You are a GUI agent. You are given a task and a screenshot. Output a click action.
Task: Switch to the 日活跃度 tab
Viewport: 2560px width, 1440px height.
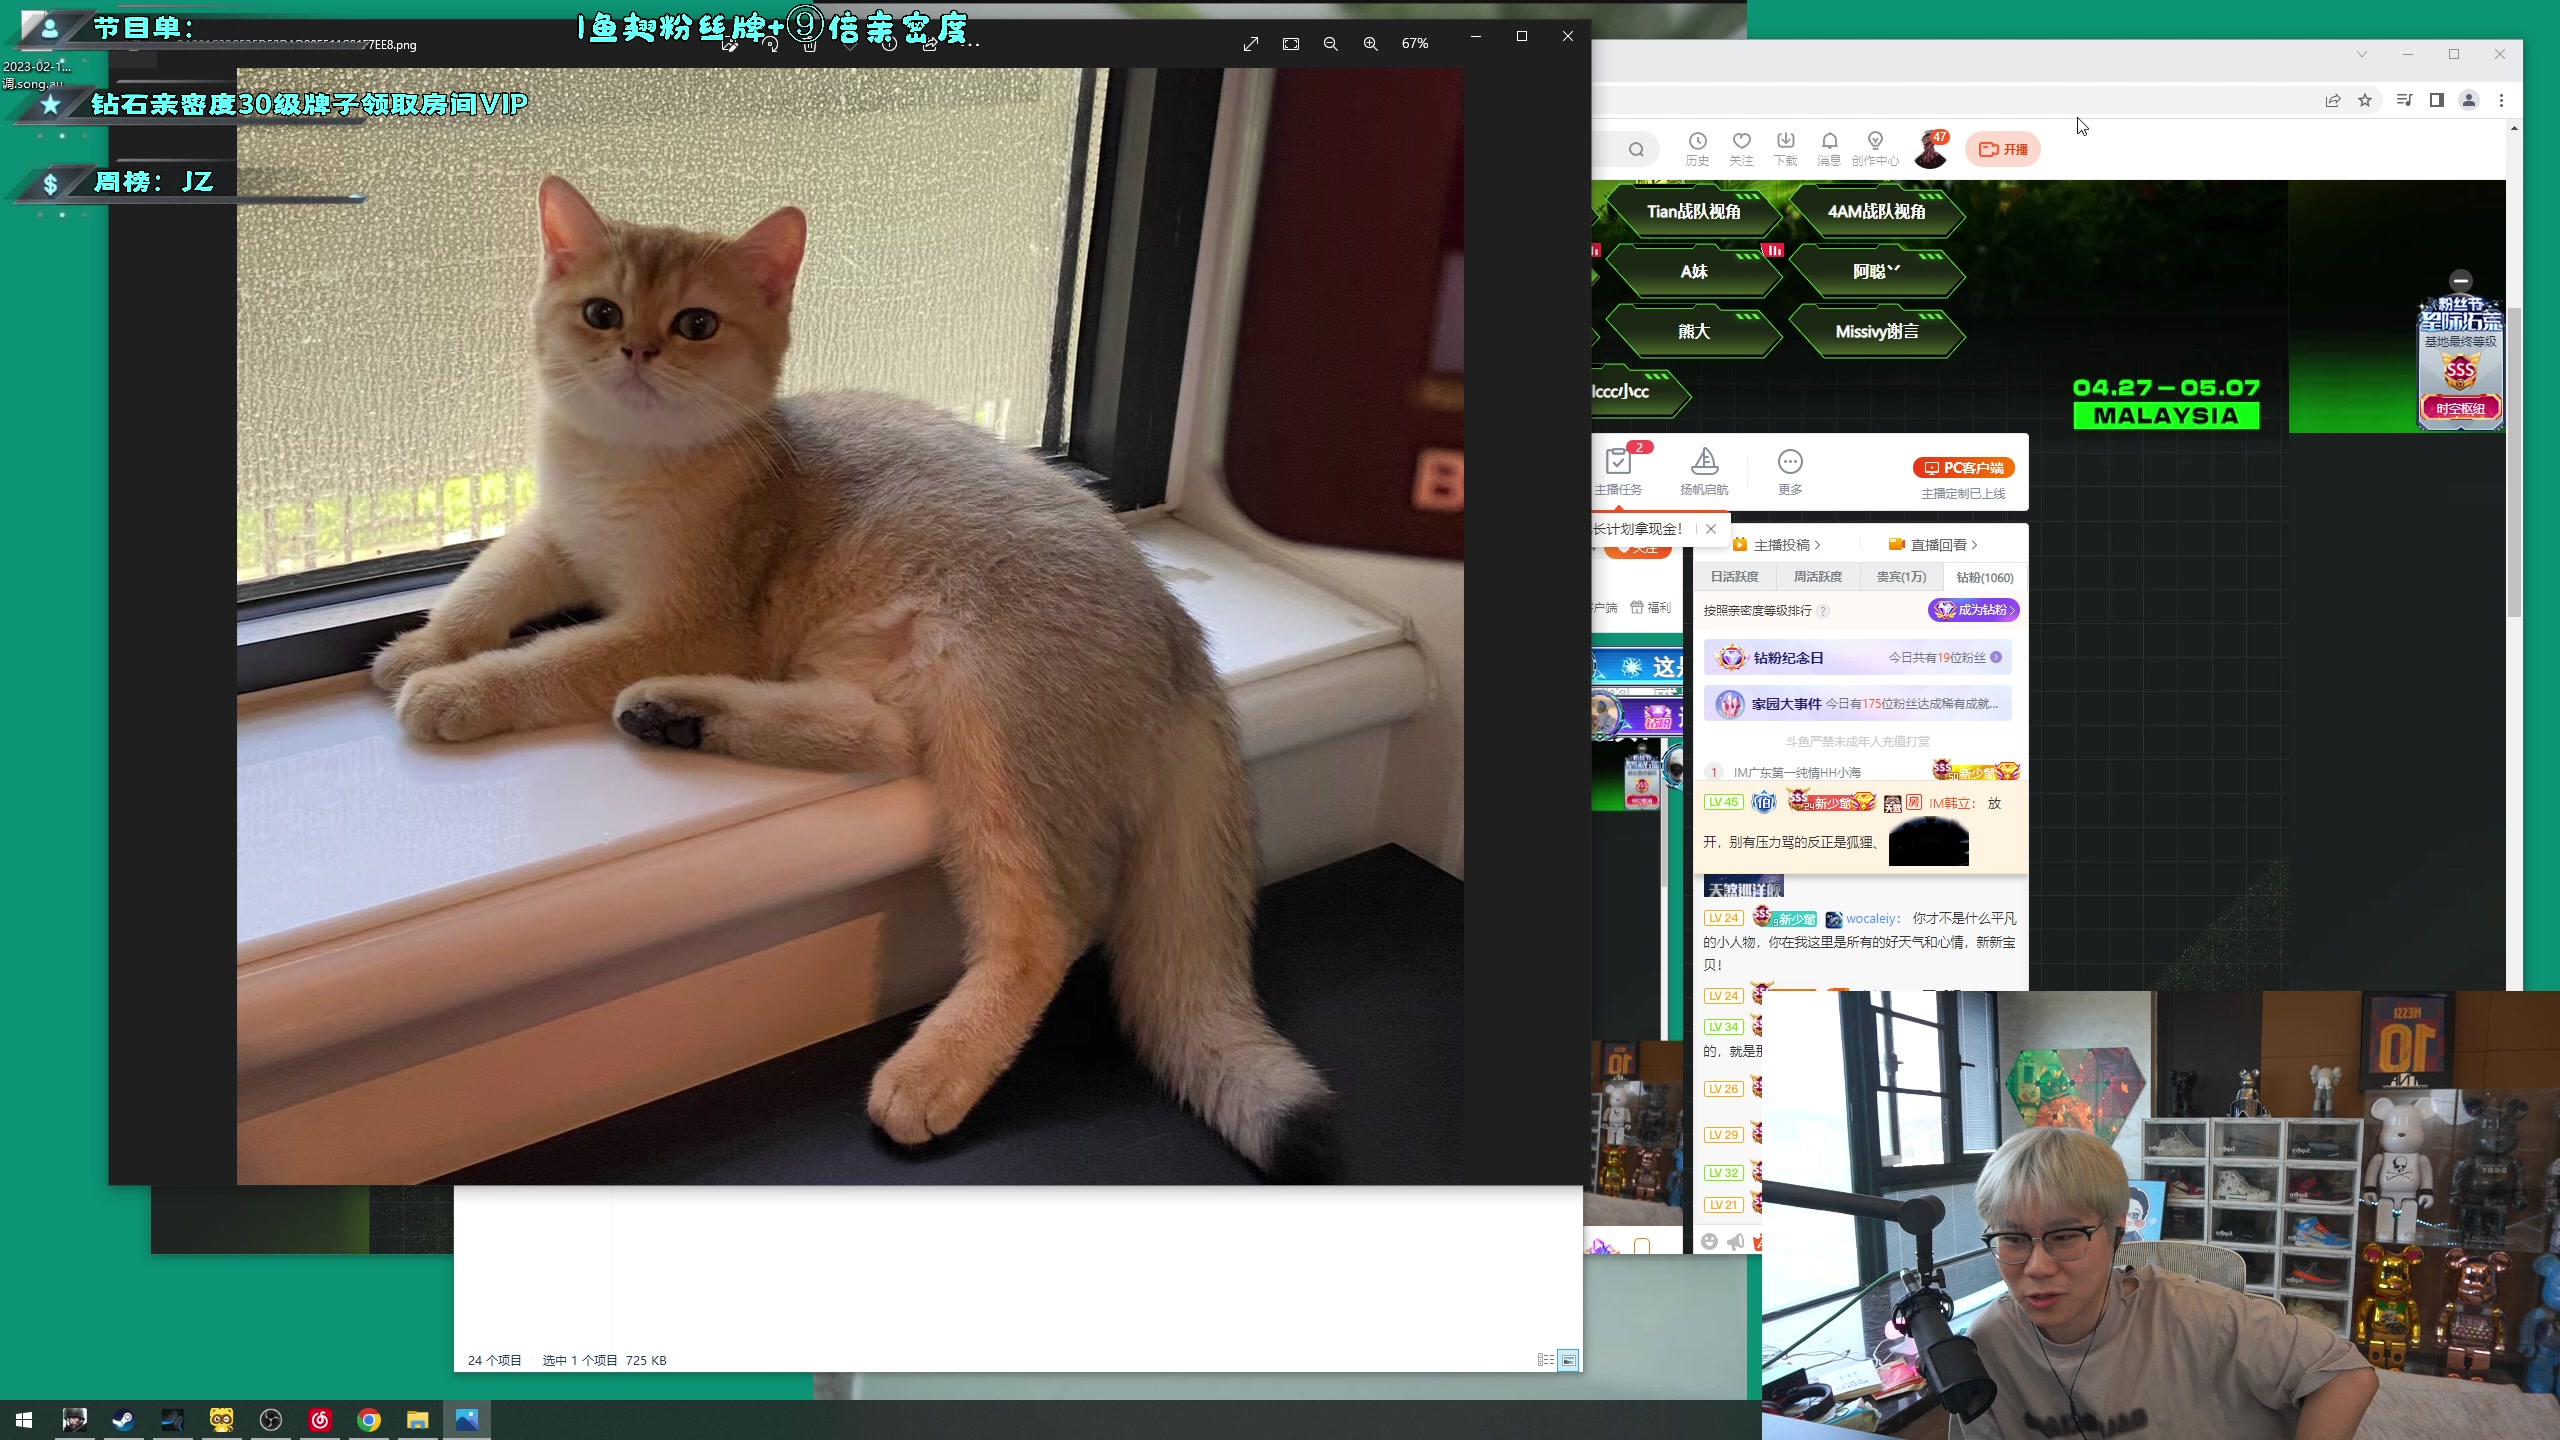(x=1734, y=577)
